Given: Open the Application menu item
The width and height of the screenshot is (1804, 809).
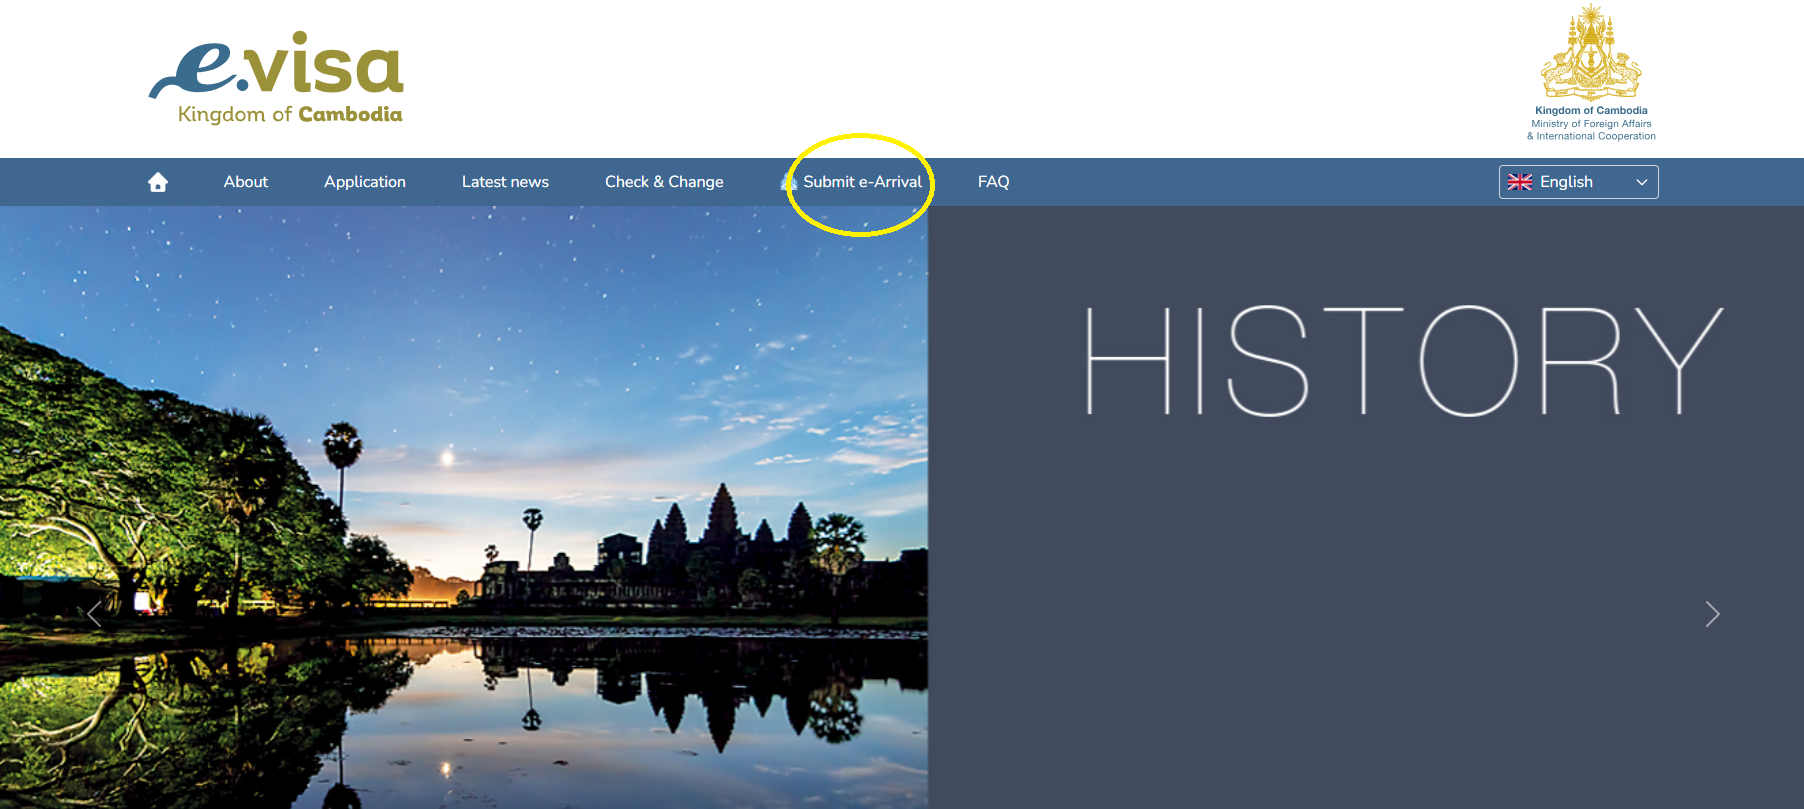Looking at the screenshot, I should tap(365, 182).
